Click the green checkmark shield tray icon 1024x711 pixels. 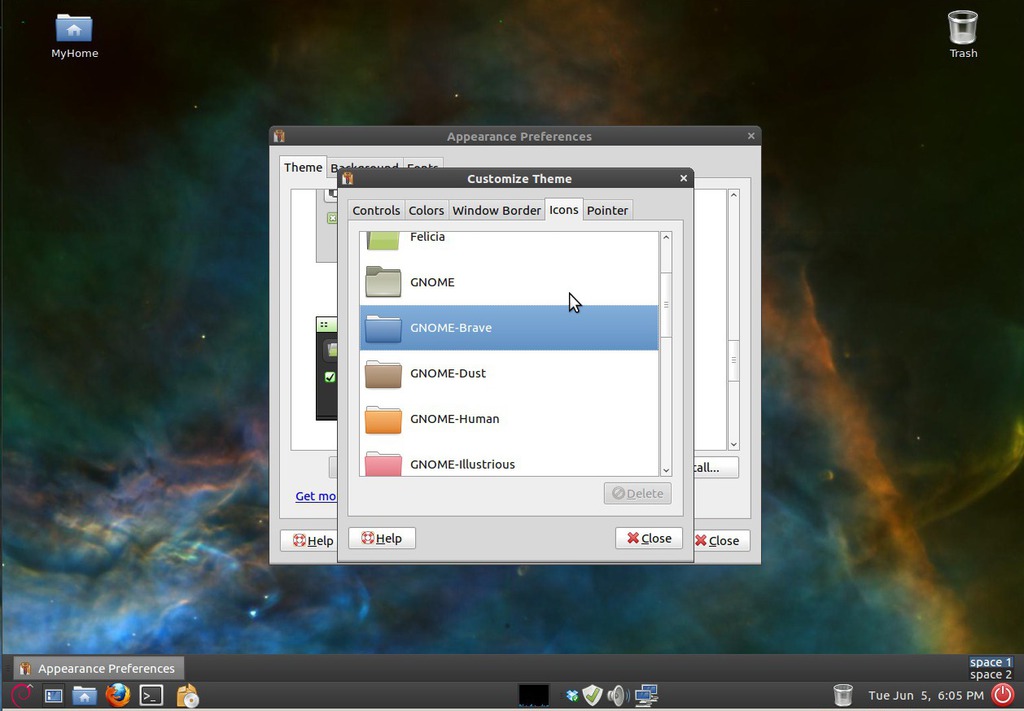(592, 695)
